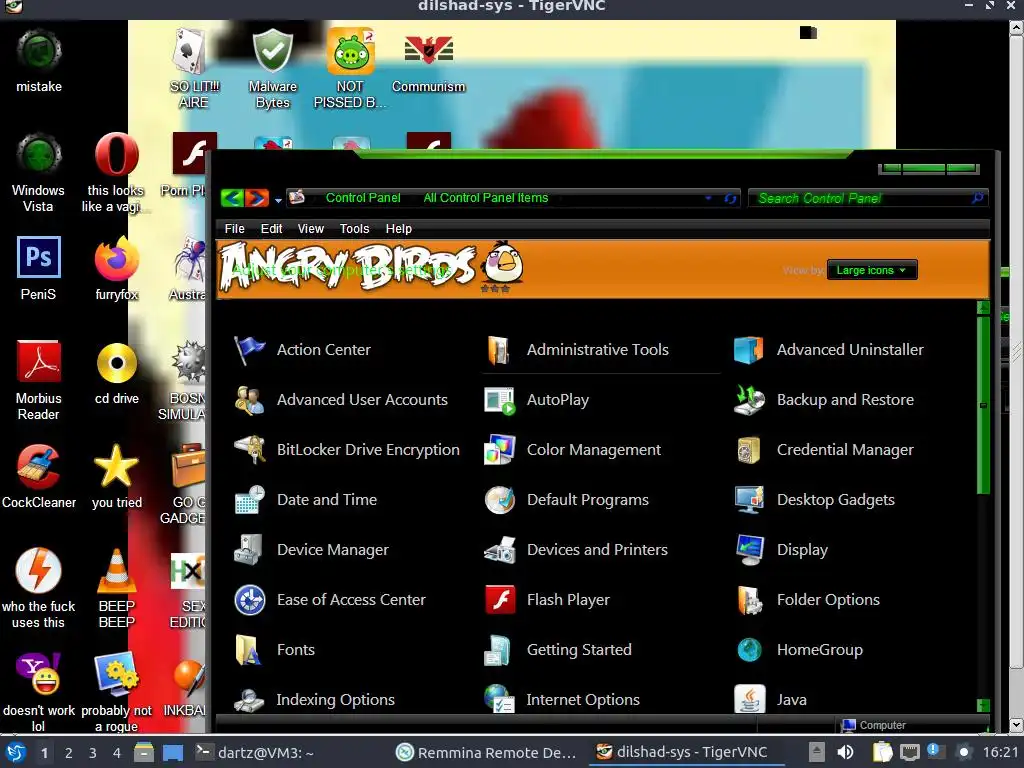1024x768 pixels.
Task: Open the View menu
Action: click(x=311, y=229)
